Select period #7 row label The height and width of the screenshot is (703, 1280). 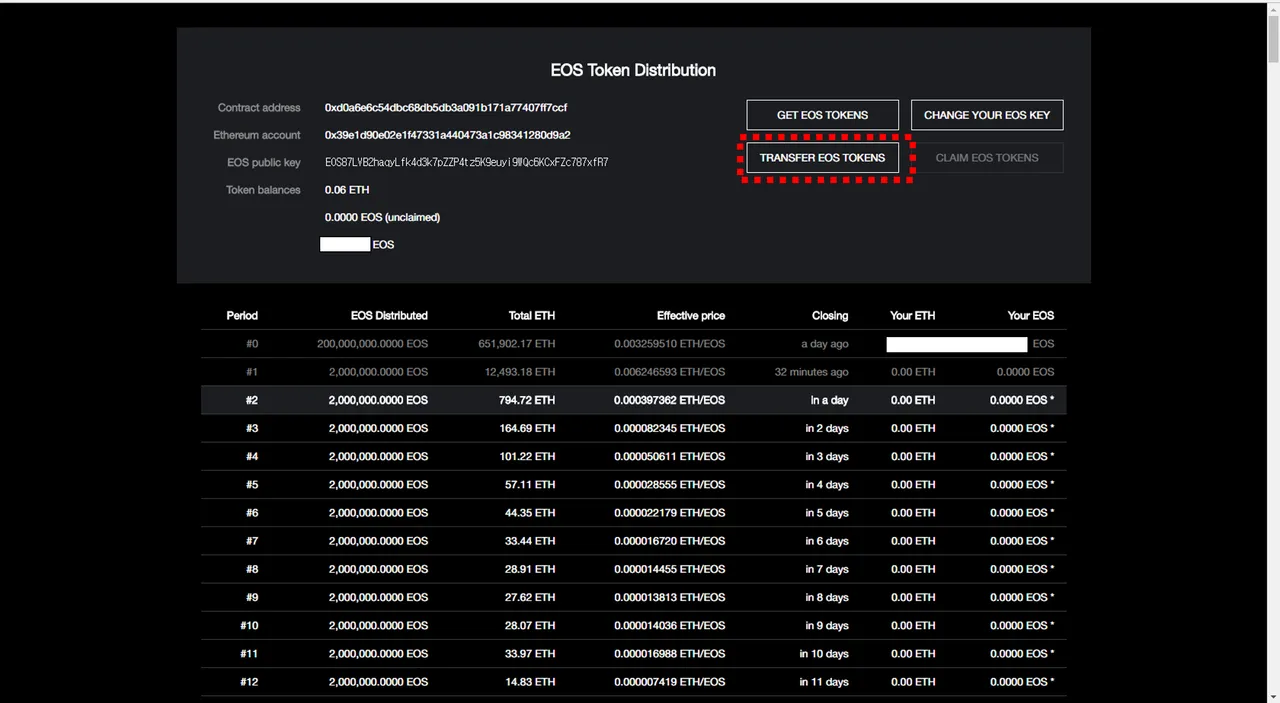[x=252, y=541]
